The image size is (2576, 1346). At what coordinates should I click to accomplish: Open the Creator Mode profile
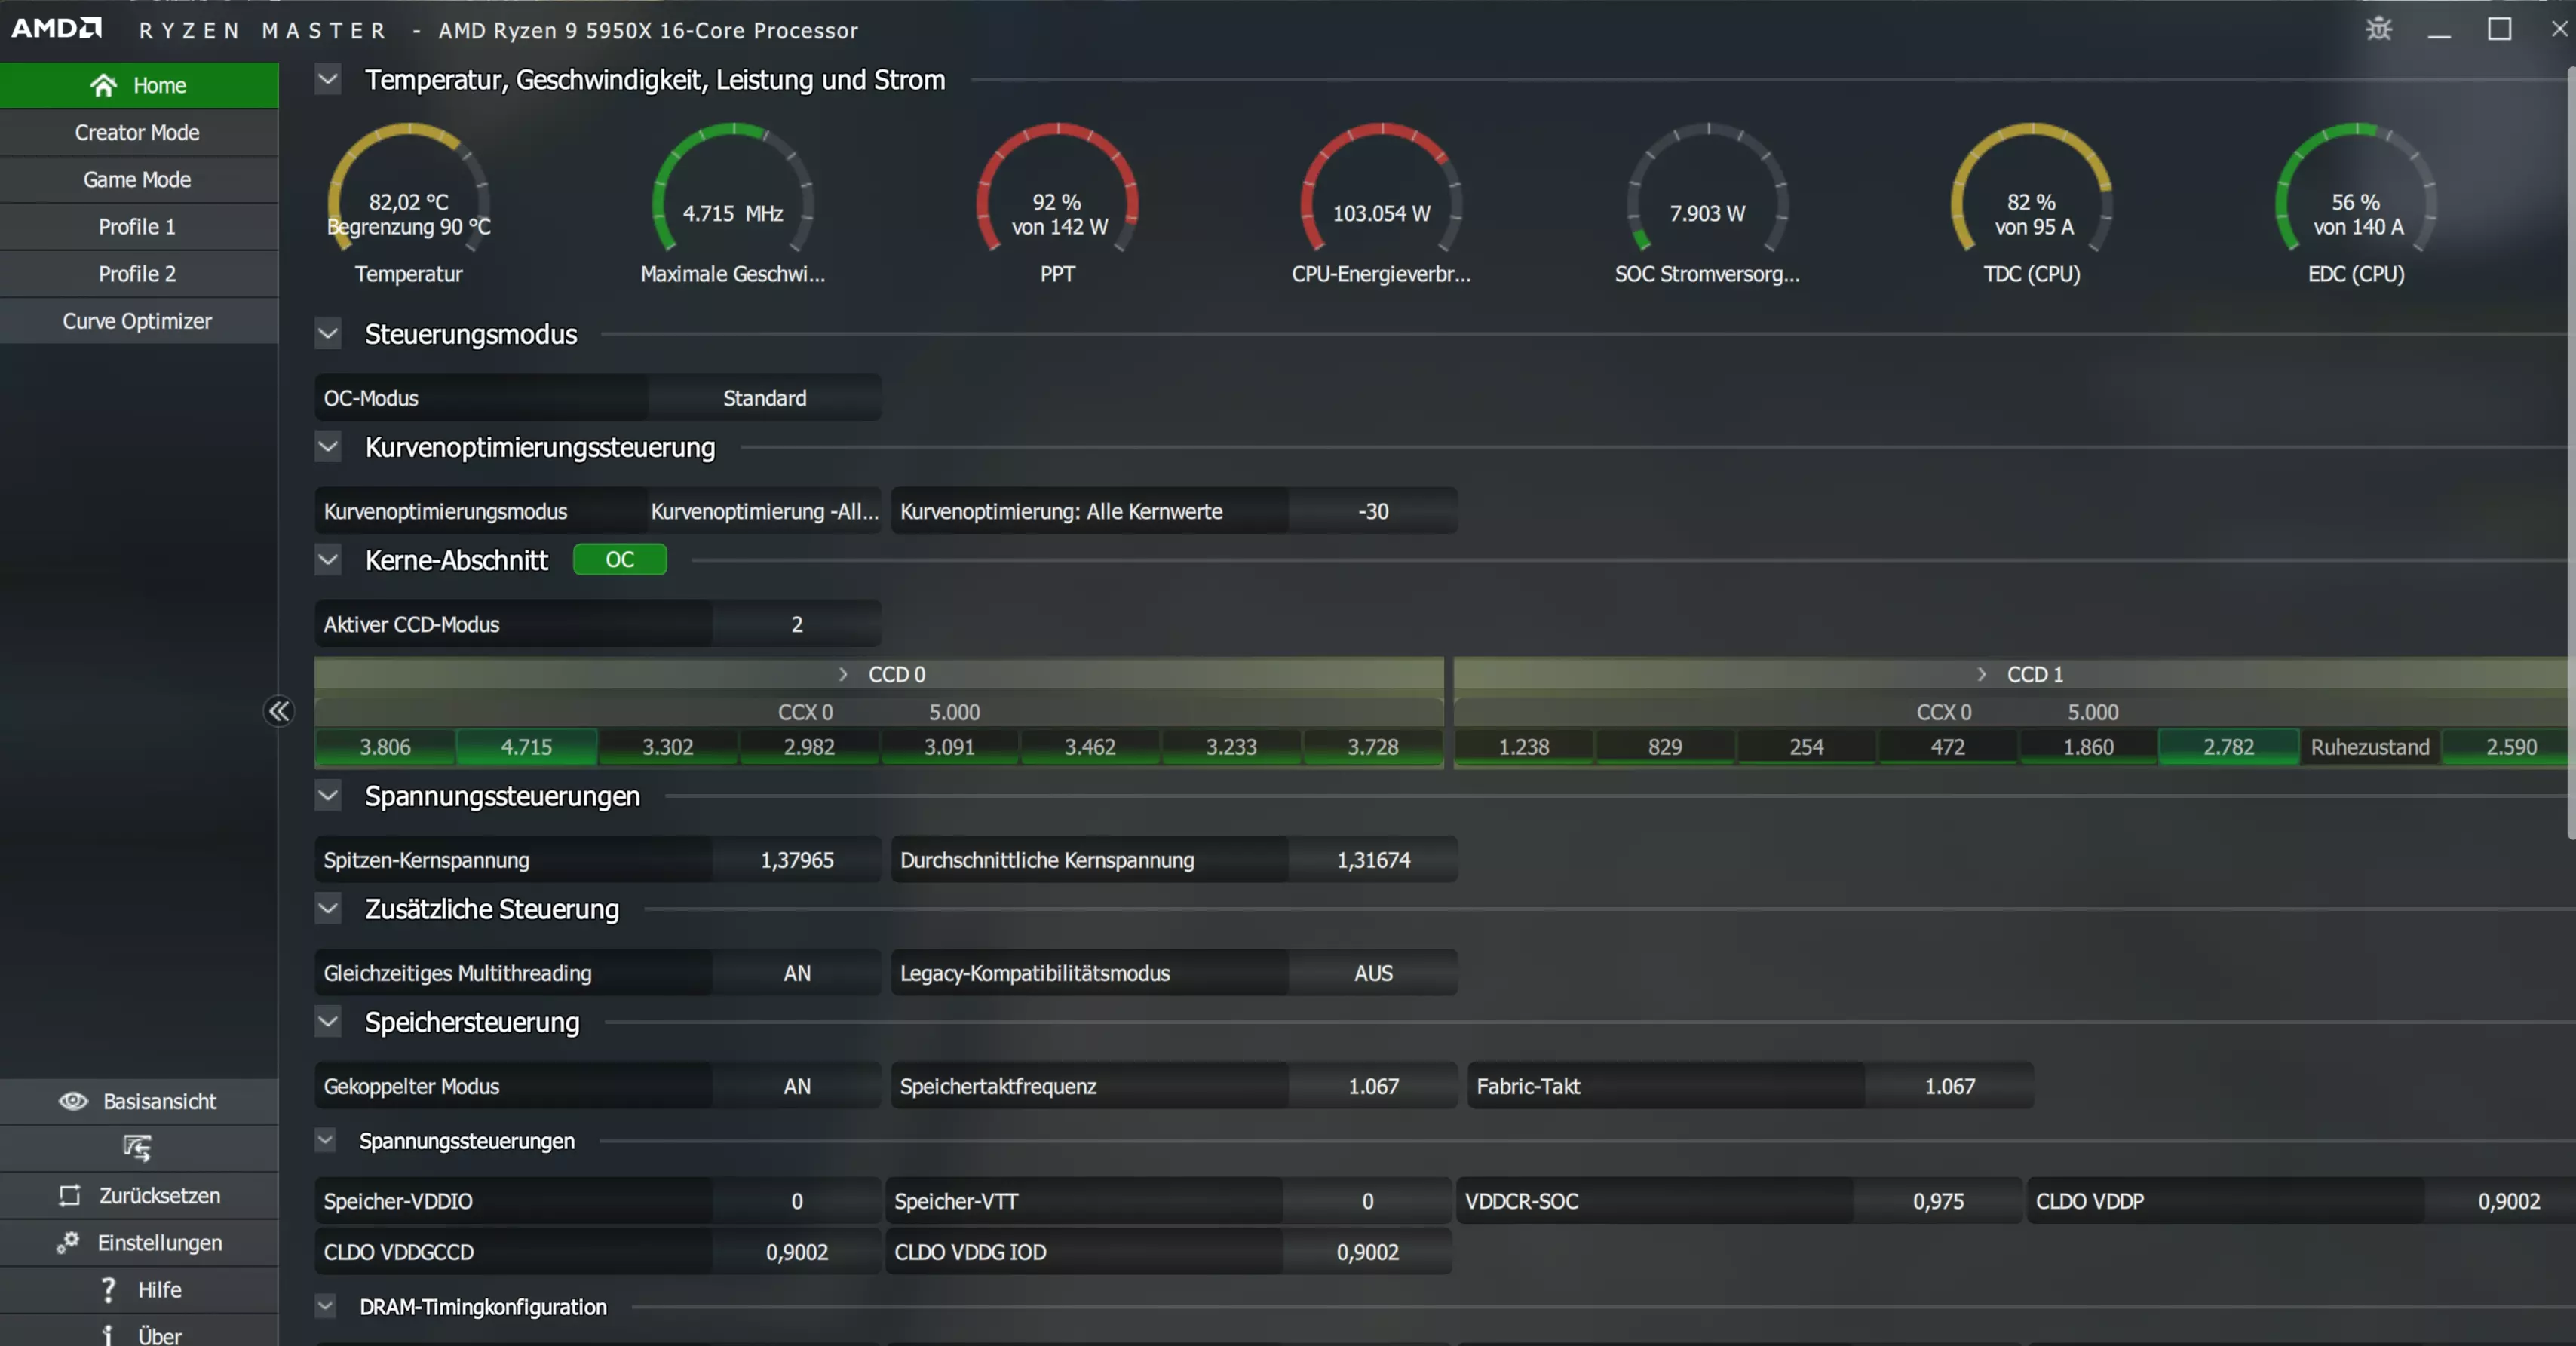(138, 132)
